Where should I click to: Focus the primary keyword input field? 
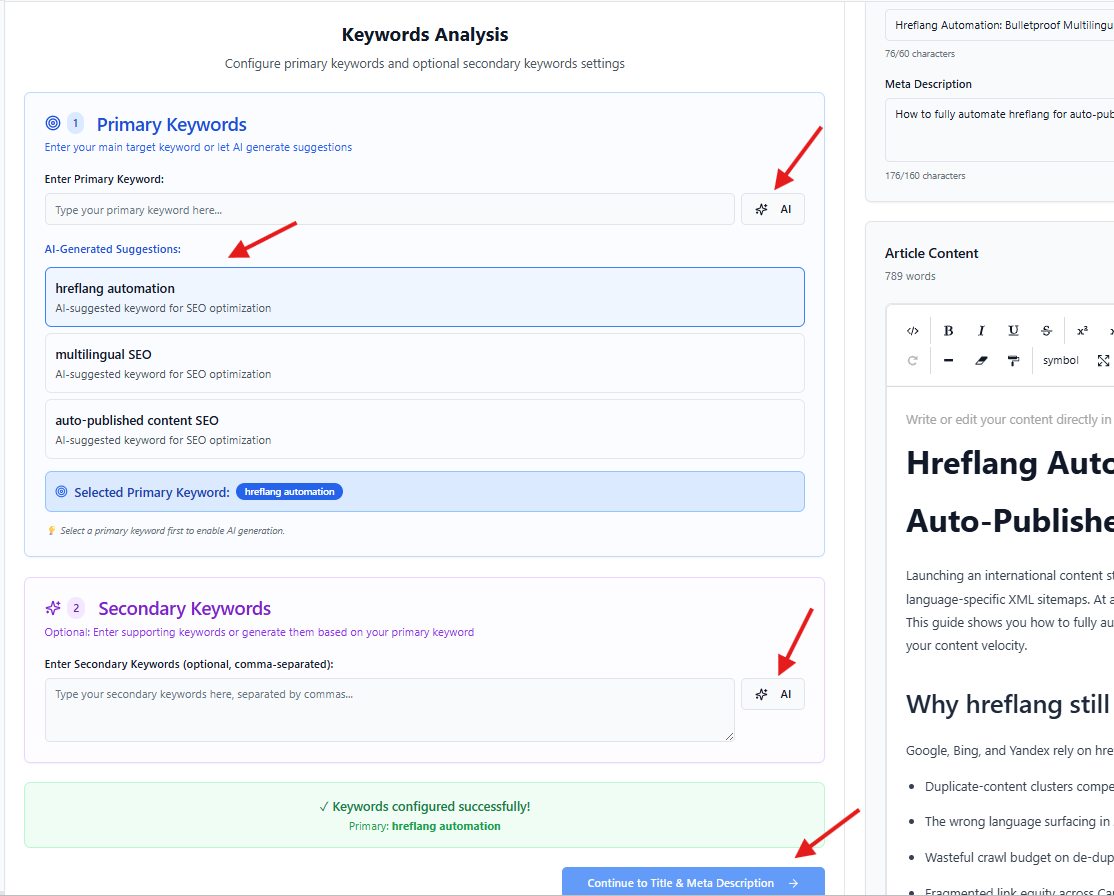389,210
